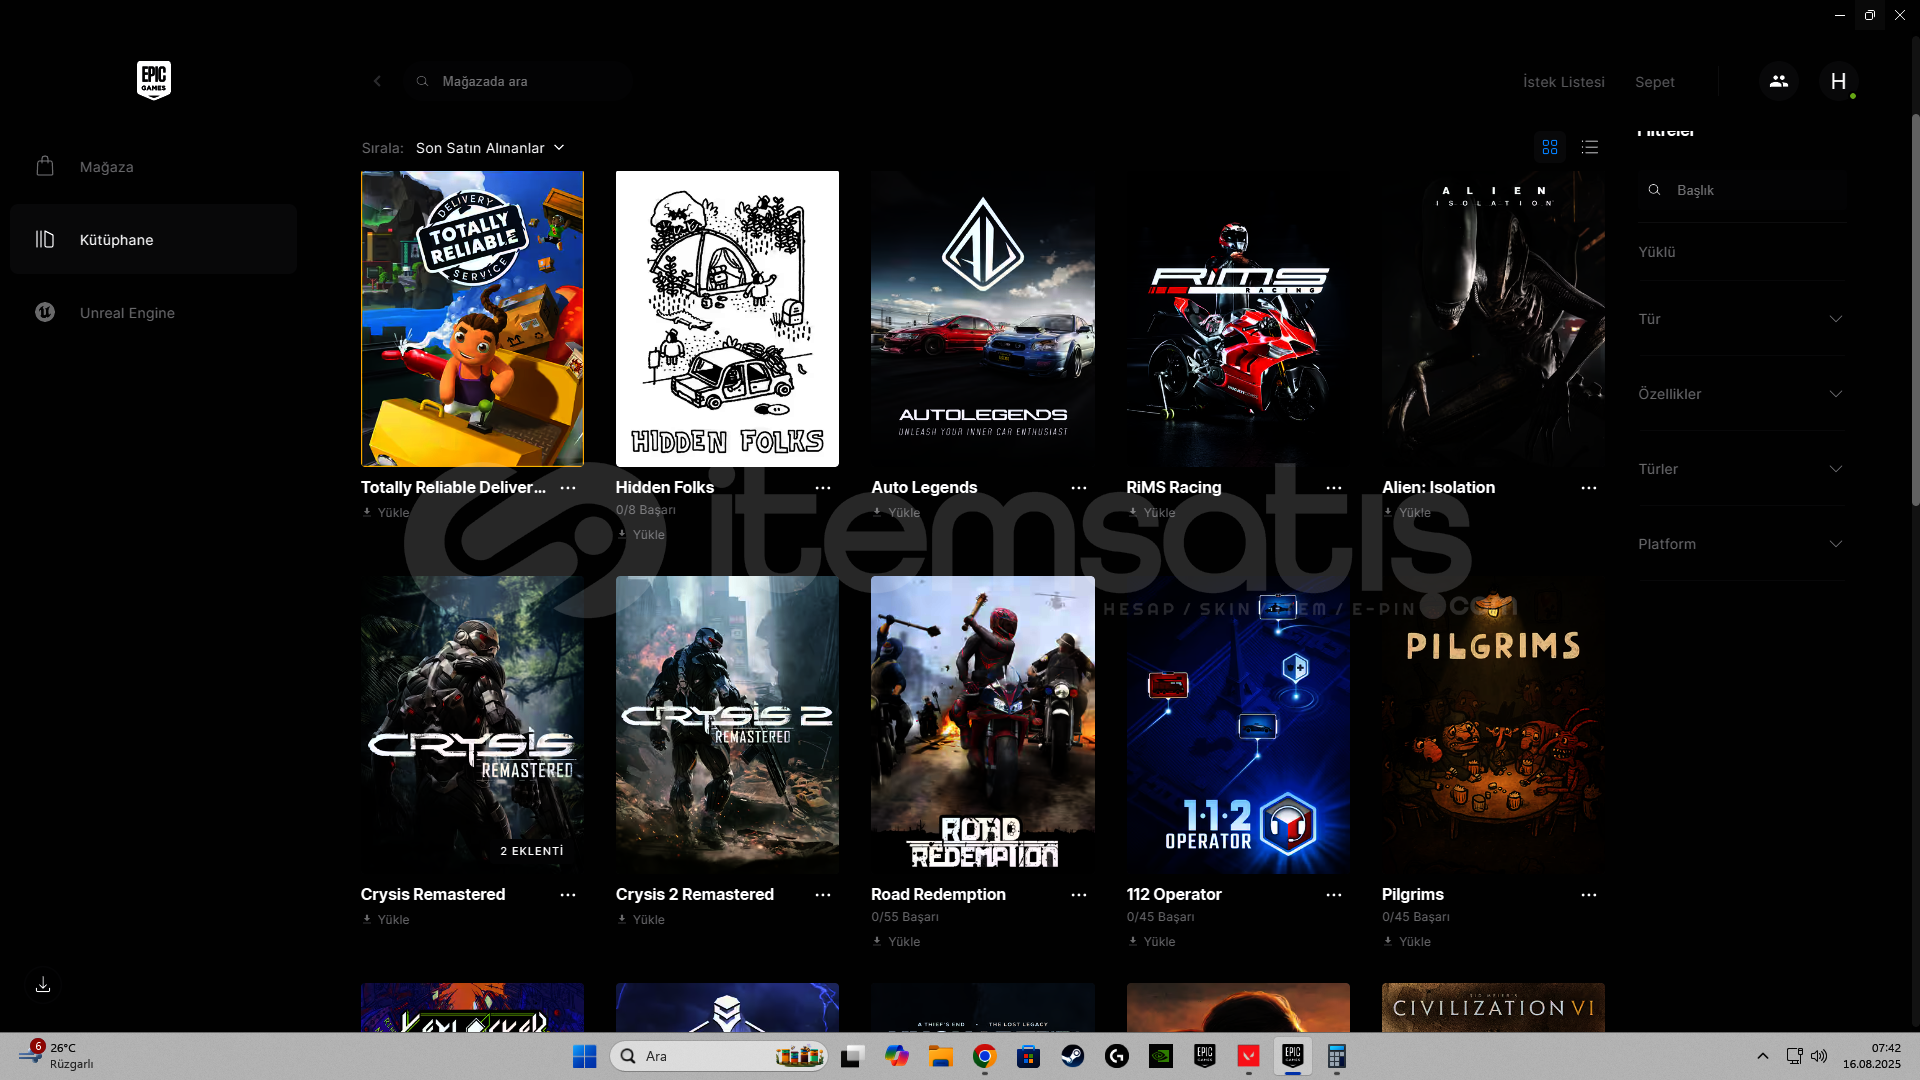Open the downloads icon in sidebar

tap(43, 985)
